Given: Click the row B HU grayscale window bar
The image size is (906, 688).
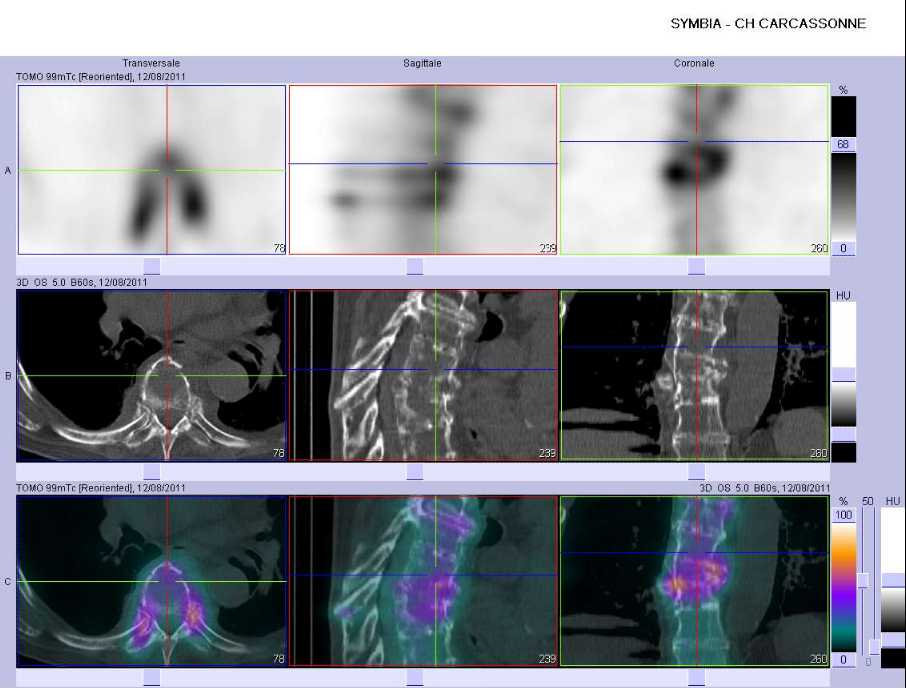Looking at the screenshot, I should pyautogui.click(x=843, y=404).
